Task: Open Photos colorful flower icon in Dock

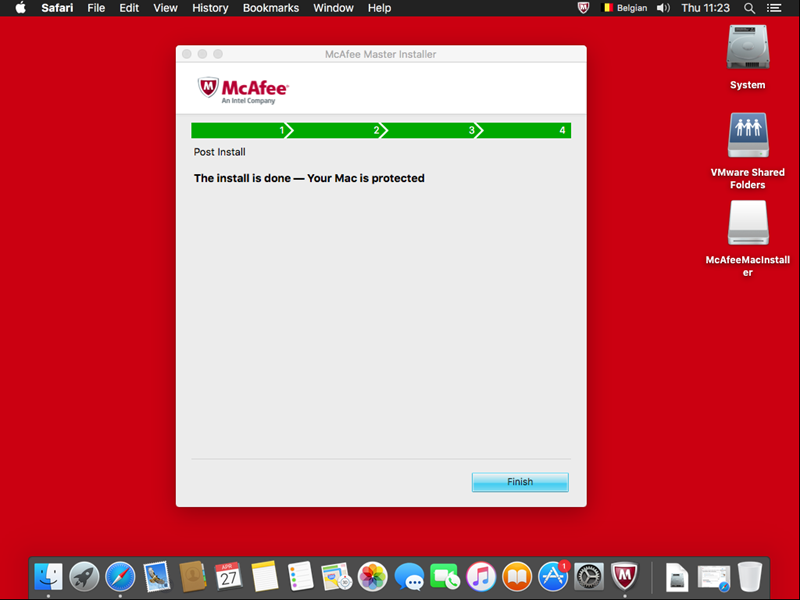Action: (x=373, y=577)
